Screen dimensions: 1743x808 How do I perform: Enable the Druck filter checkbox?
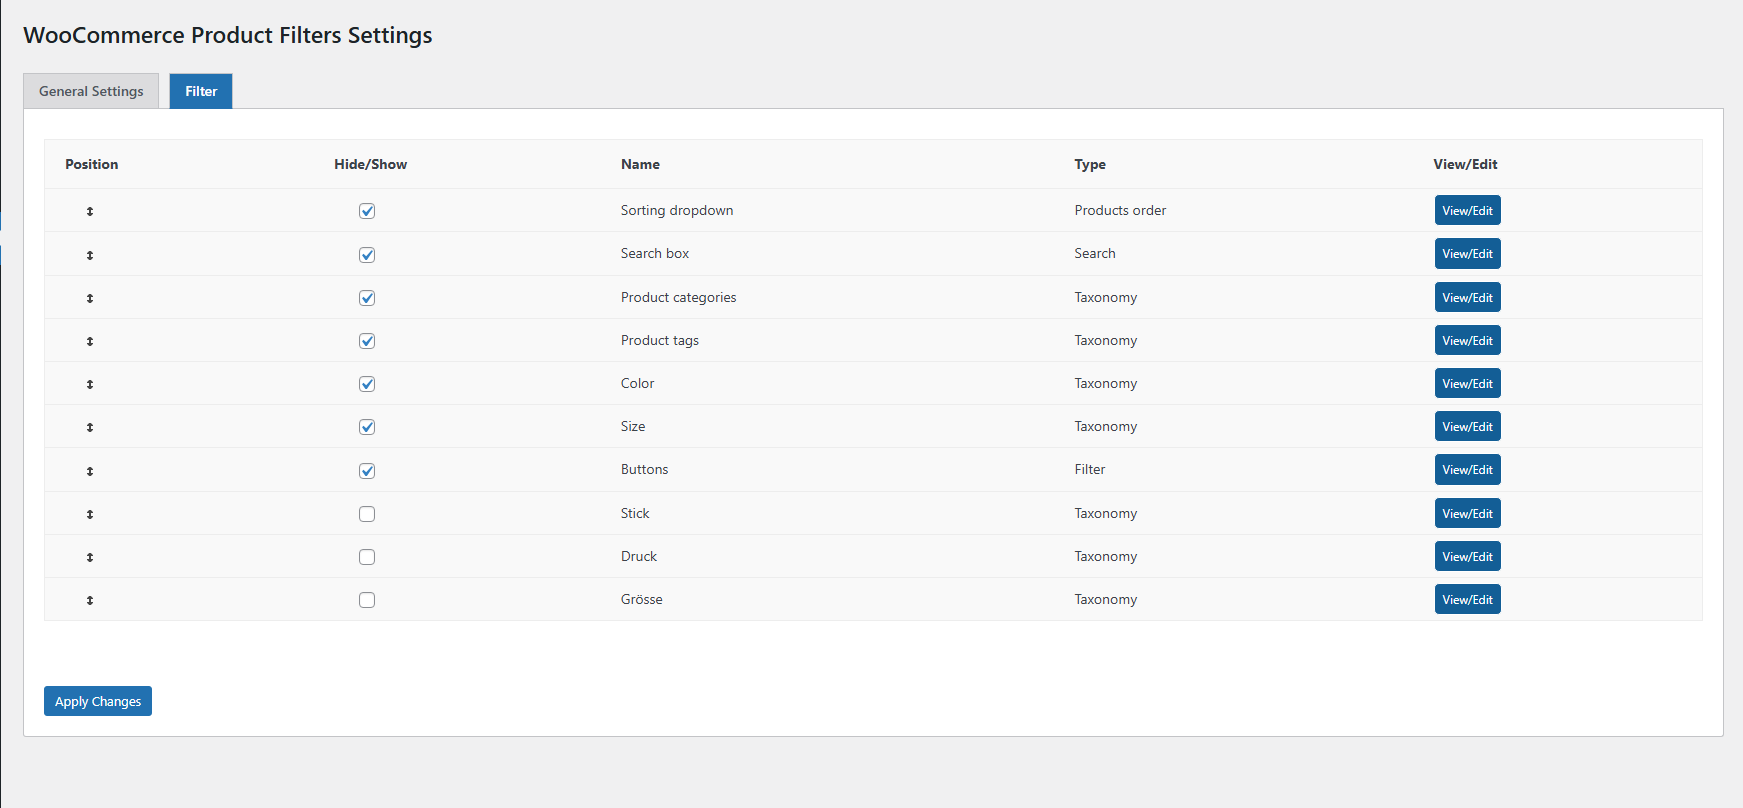(367, 557)
